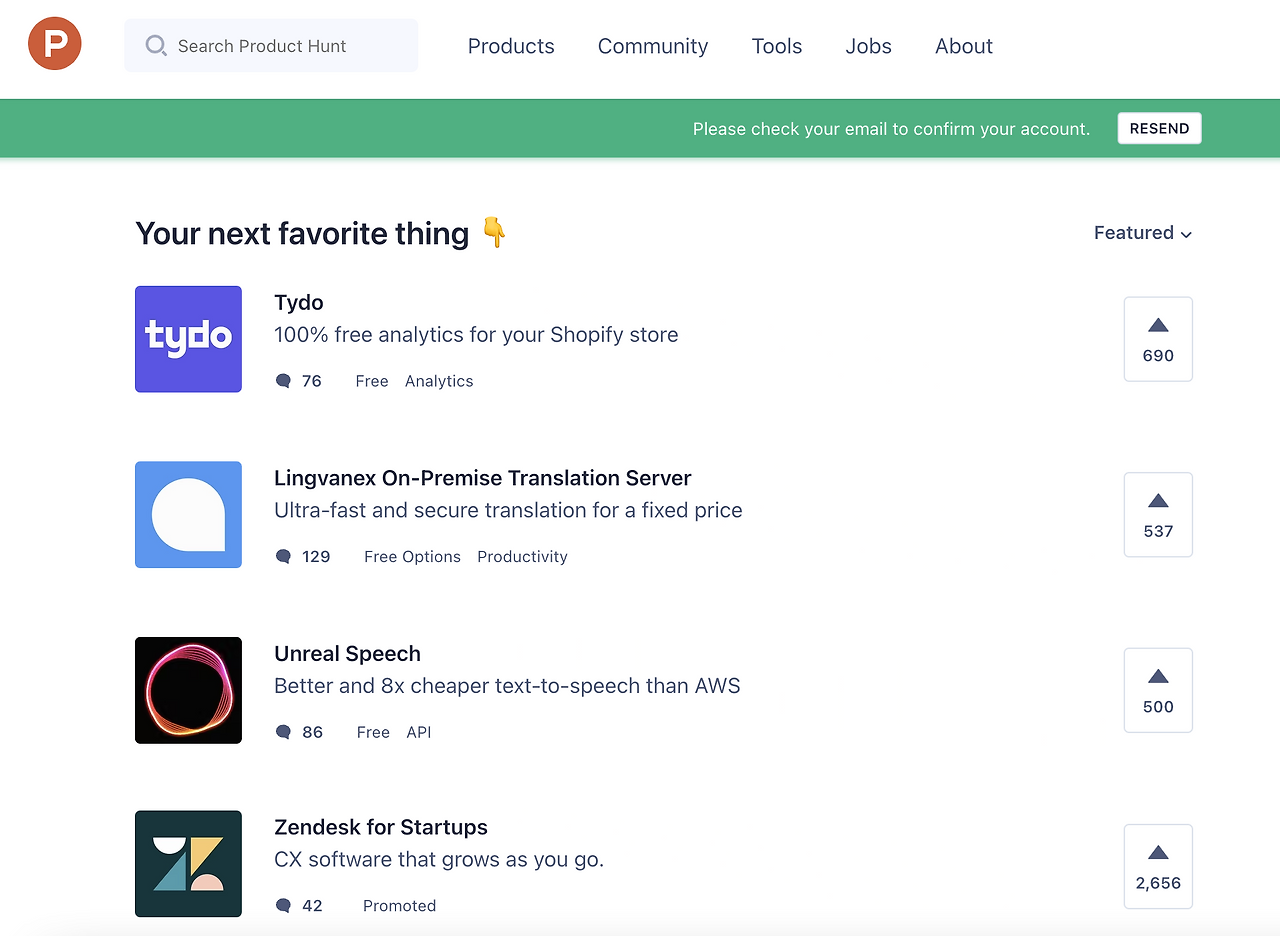Click the Analytics tag on Tydo
This screenshot has width=1280, height=936.
439,381
